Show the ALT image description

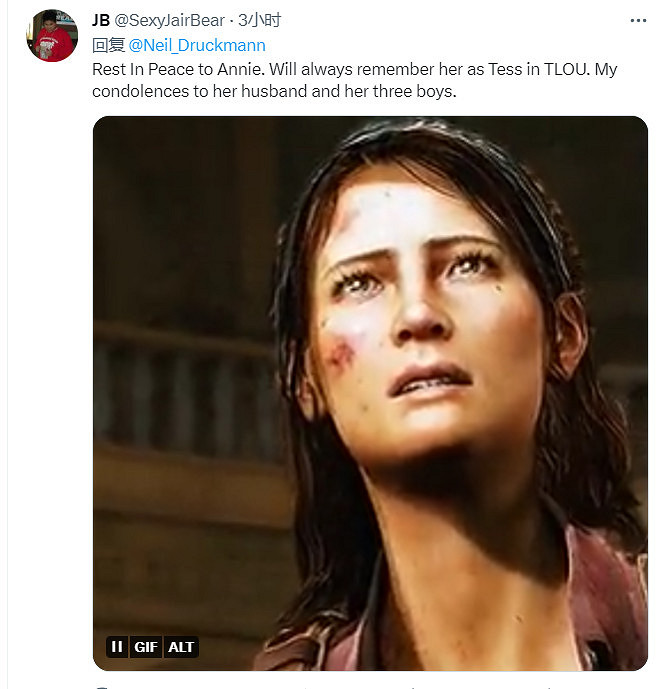pyautogui.click(x=181, y=647)
